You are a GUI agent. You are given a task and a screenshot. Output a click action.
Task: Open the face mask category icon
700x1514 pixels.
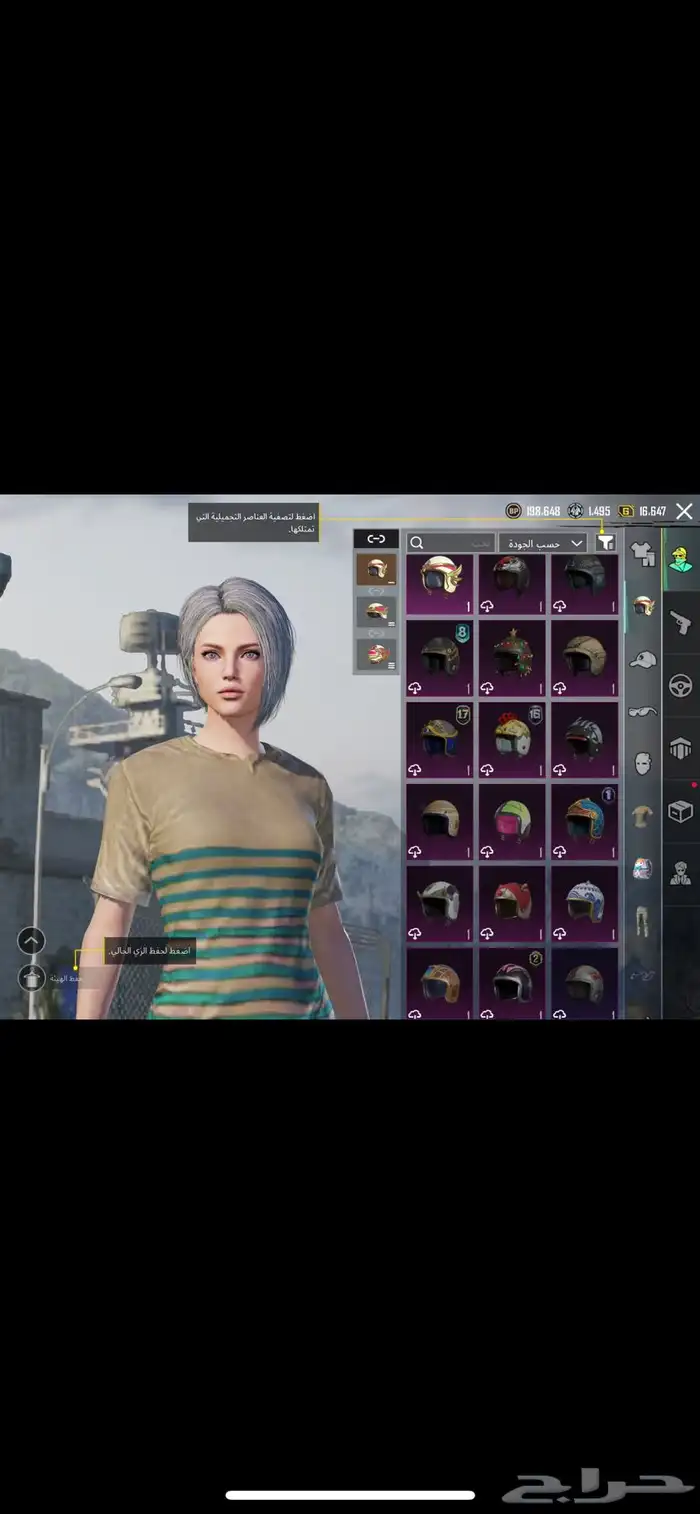pos(643,764)
